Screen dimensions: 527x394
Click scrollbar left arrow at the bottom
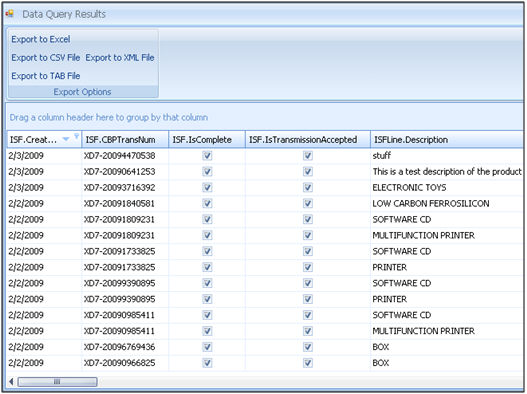11,382
